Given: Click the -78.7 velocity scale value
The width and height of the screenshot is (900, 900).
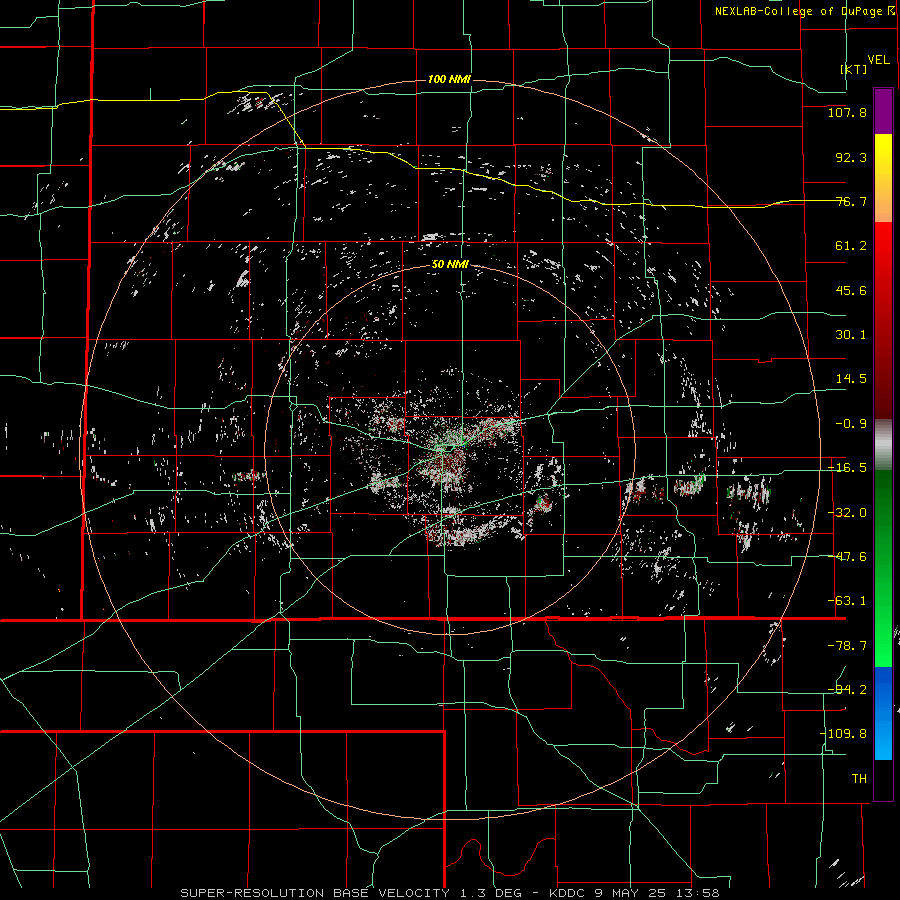Looking at the screenshot, I should pyautogui.click(x=847, y=646).
